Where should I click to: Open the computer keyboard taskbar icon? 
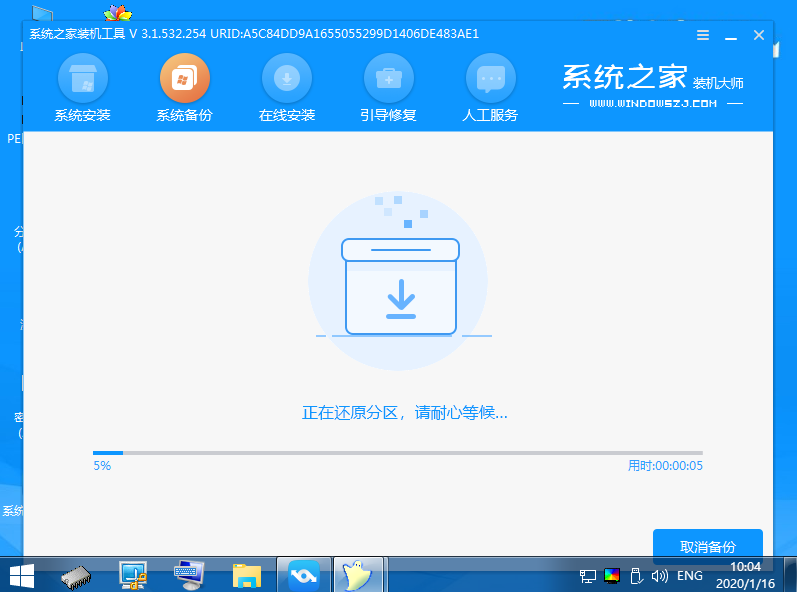click(x=189, y=575)
